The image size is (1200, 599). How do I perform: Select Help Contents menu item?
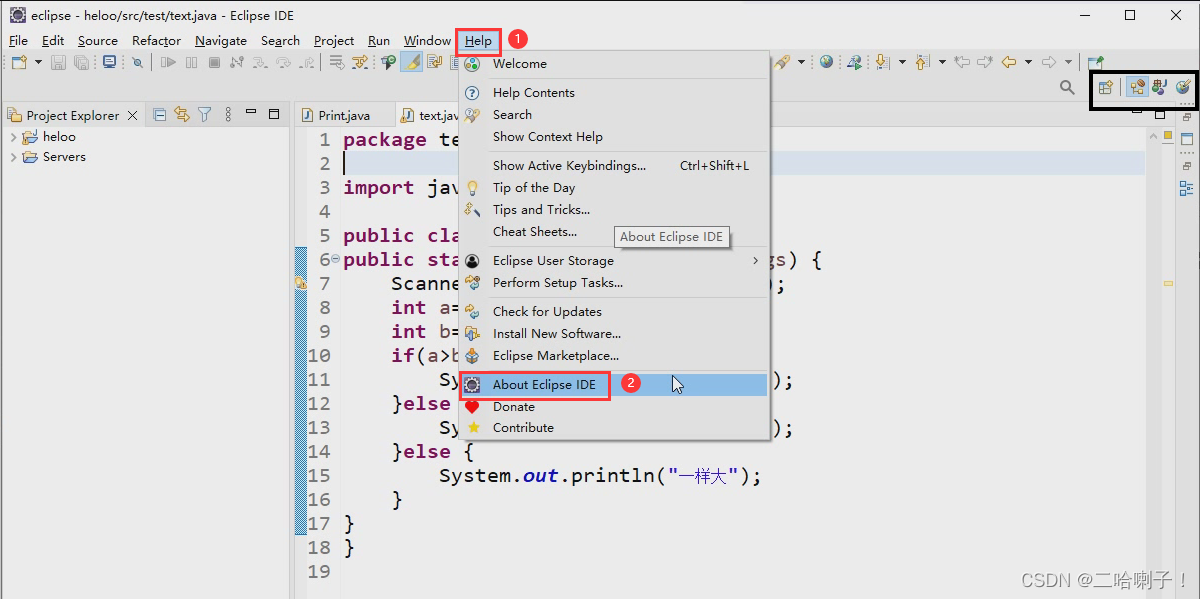coord(614,92)
